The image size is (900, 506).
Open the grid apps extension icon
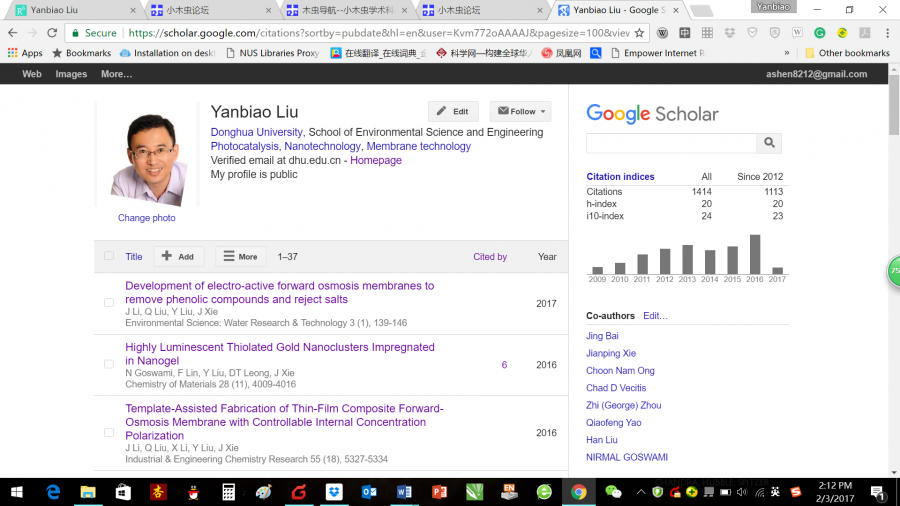point(707,33)
